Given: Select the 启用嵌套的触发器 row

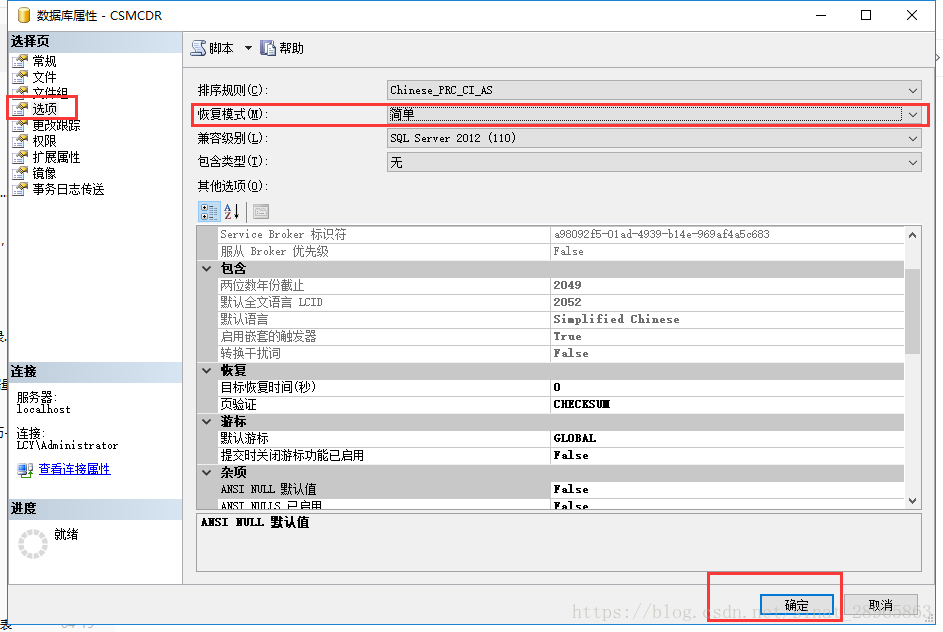Looking at the screenshot, I should [561, 336].
